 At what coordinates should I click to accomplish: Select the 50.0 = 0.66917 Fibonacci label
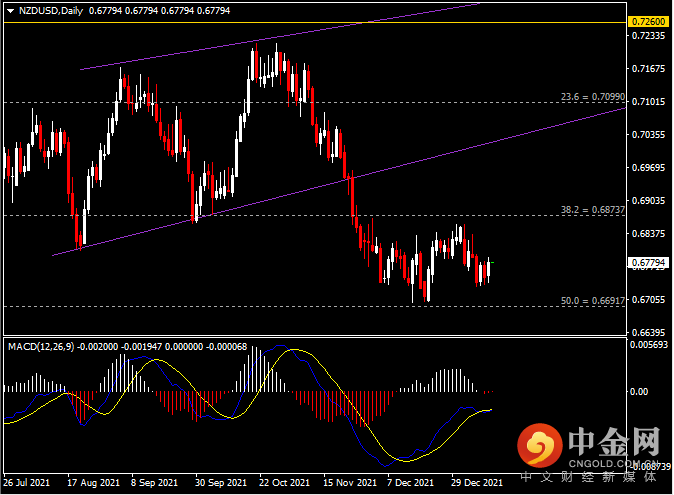click(593, 301)
